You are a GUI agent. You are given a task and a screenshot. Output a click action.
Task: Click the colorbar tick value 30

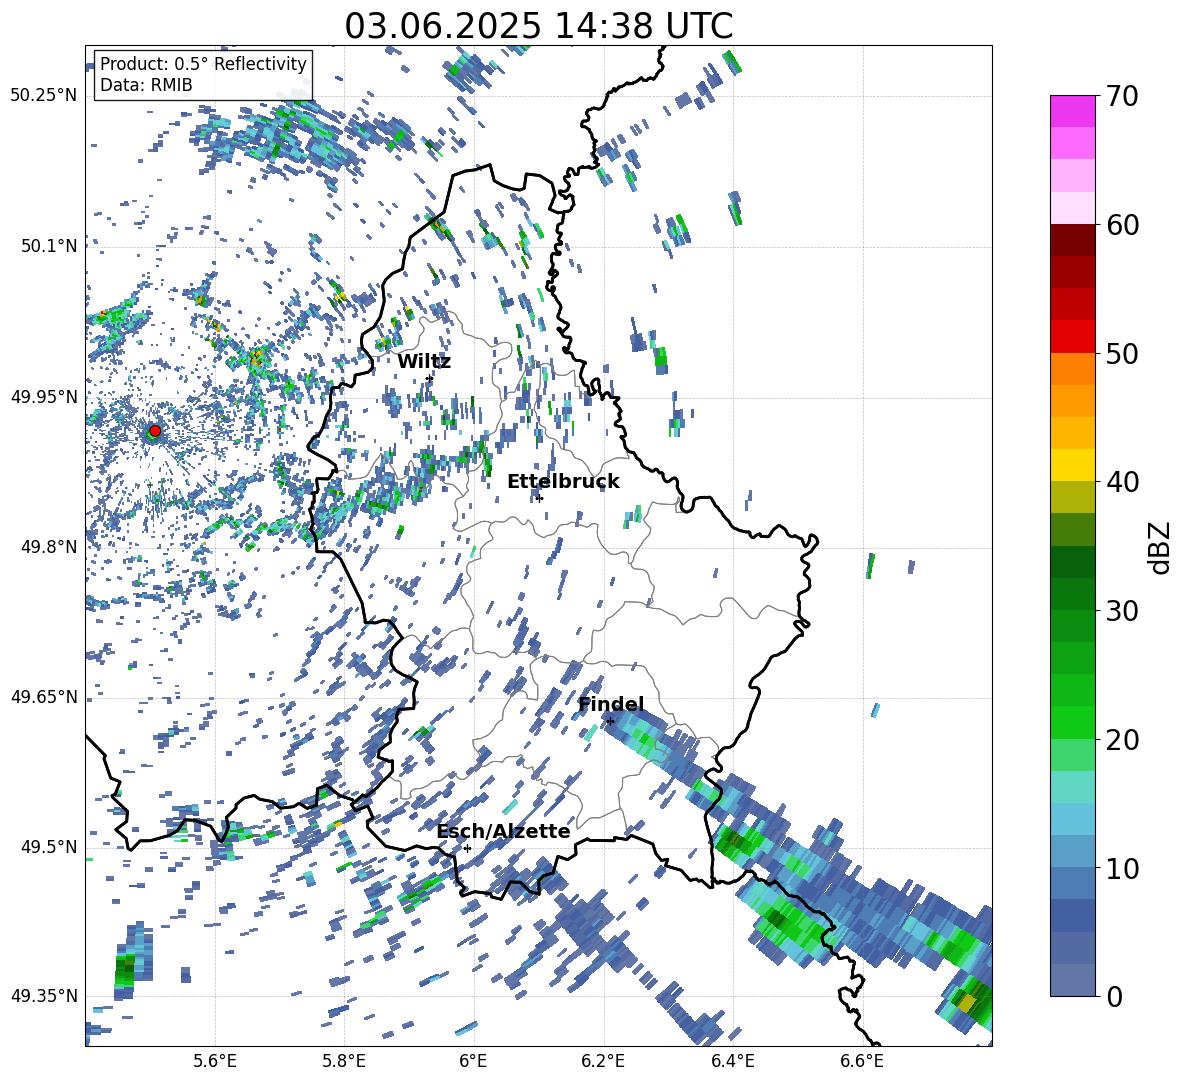pyautogui.click(x=1122, y=610)
